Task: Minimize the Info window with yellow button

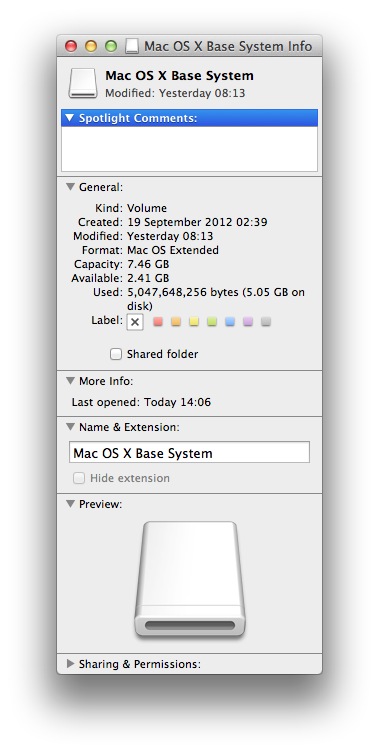Action: click(x=91, y=46)
